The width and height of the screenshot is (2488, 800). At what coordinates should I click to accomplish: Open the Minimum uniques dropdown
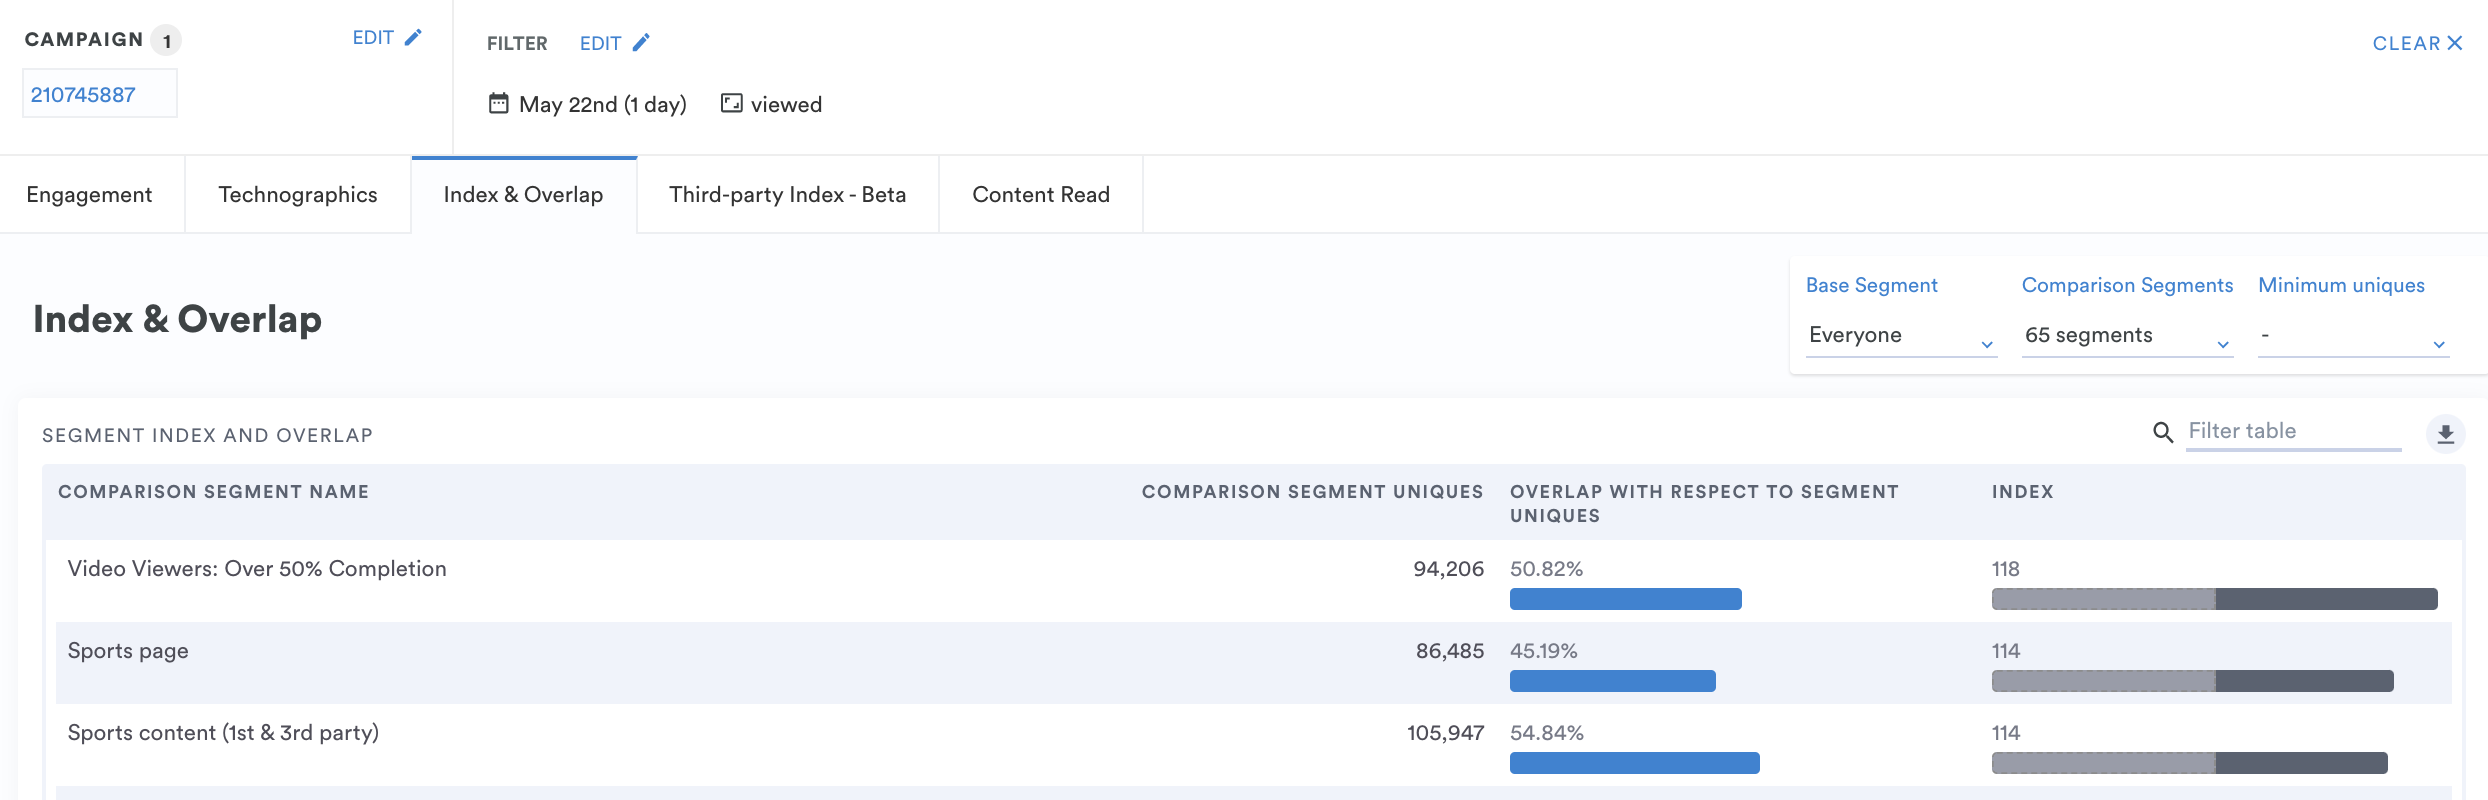(2353, 336)
